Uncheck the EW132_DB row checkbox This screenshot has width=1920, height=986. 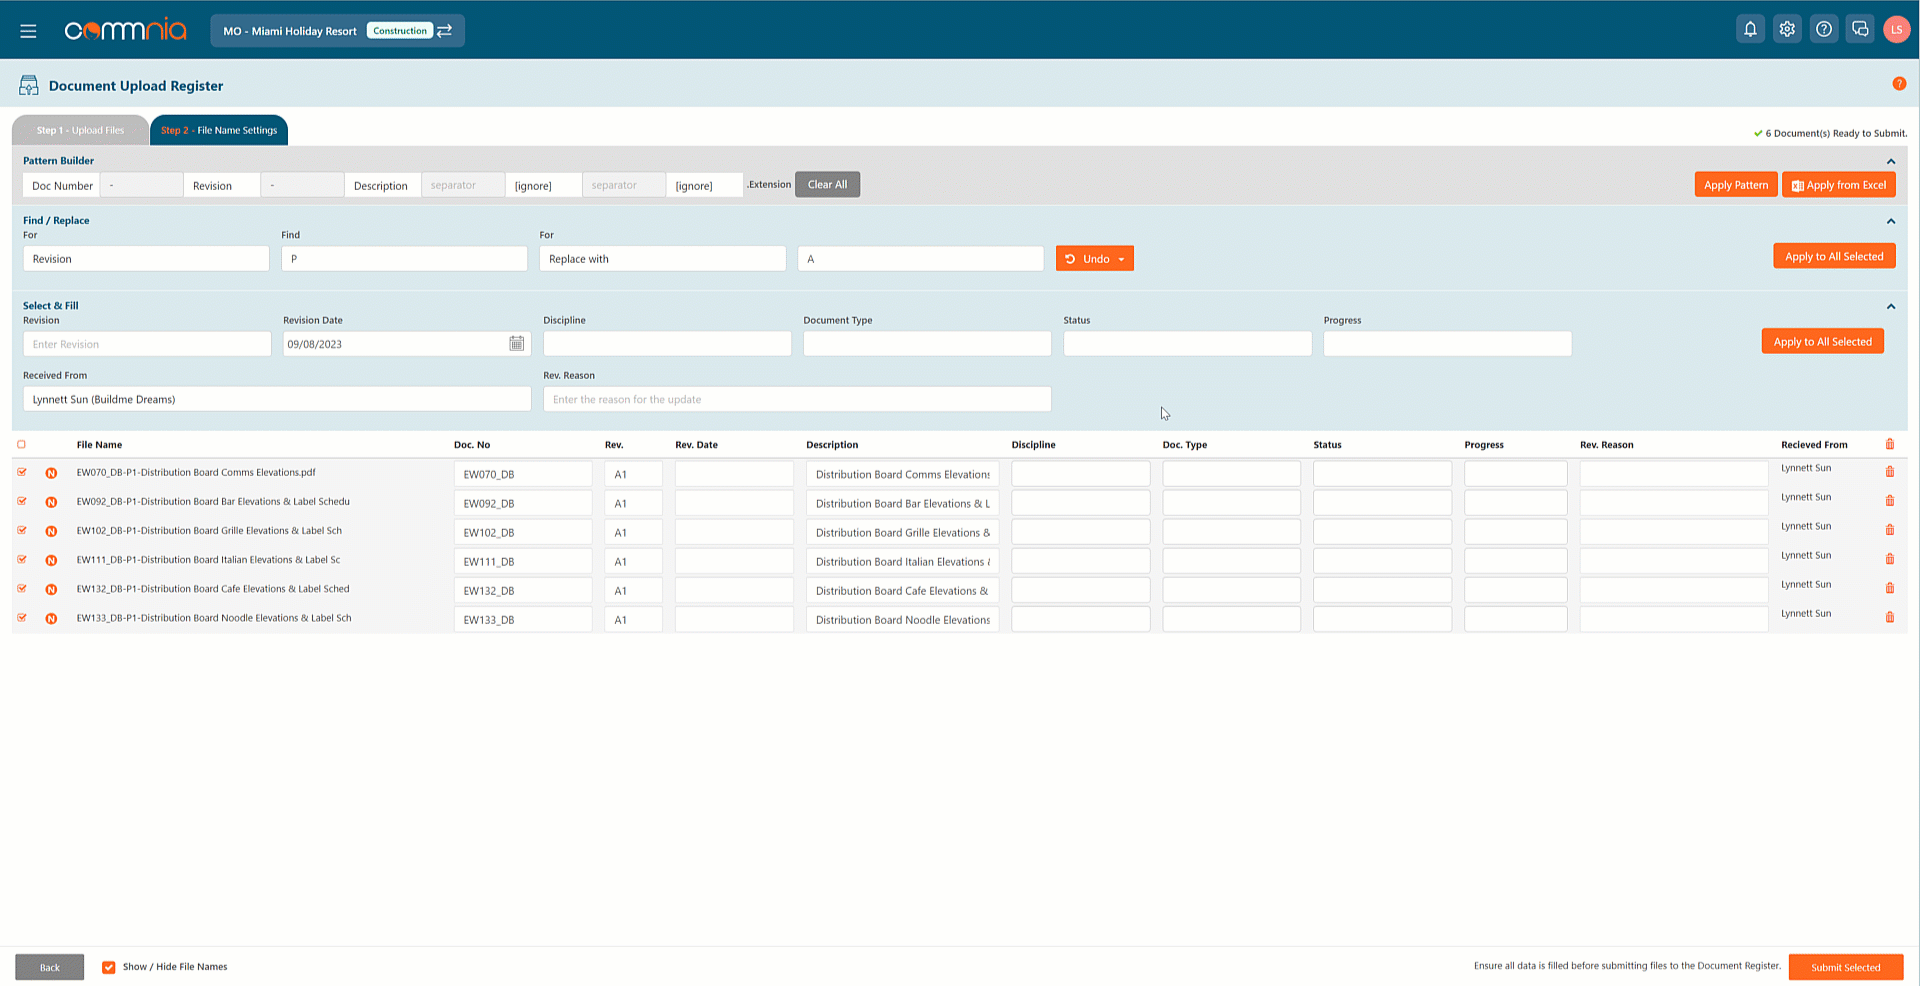tap(22, 588)
